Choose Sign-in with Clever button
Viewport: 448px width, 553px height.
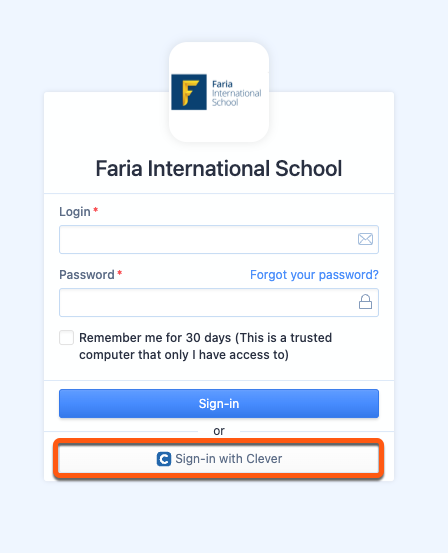219,459
